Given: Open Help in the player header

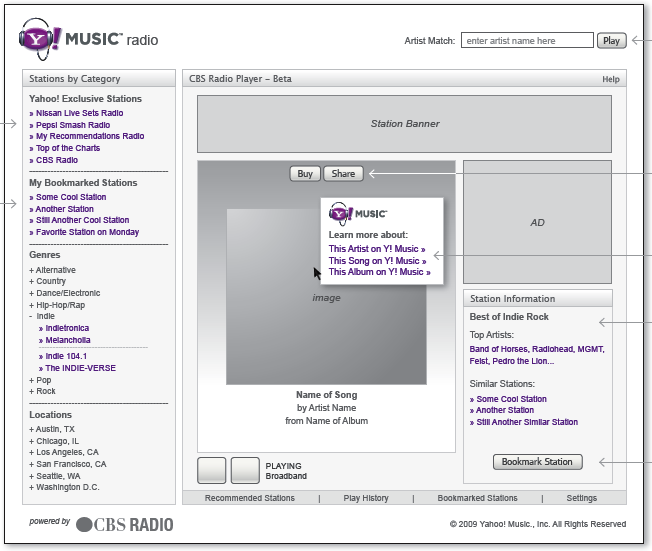Looking at the screenshot, I should (610, 79).
